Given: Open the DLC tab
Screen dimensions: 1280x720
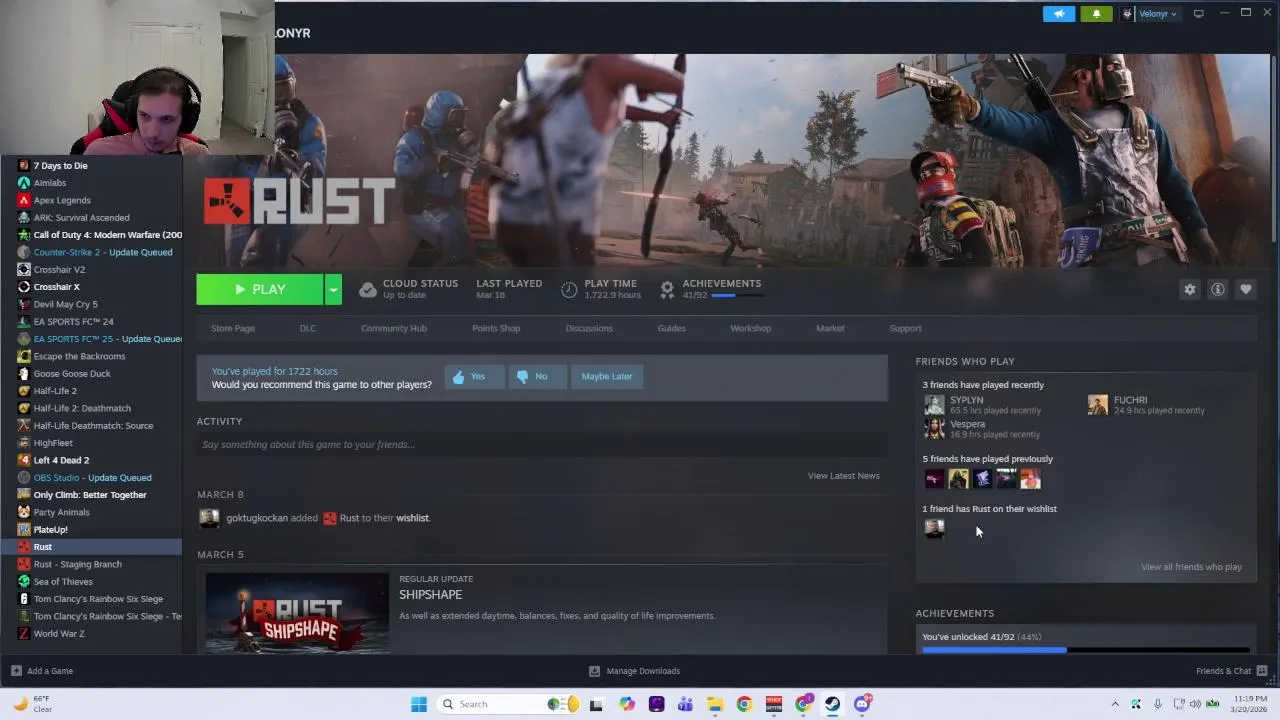Looking at the screenshot, I should (x=308, y=328).
